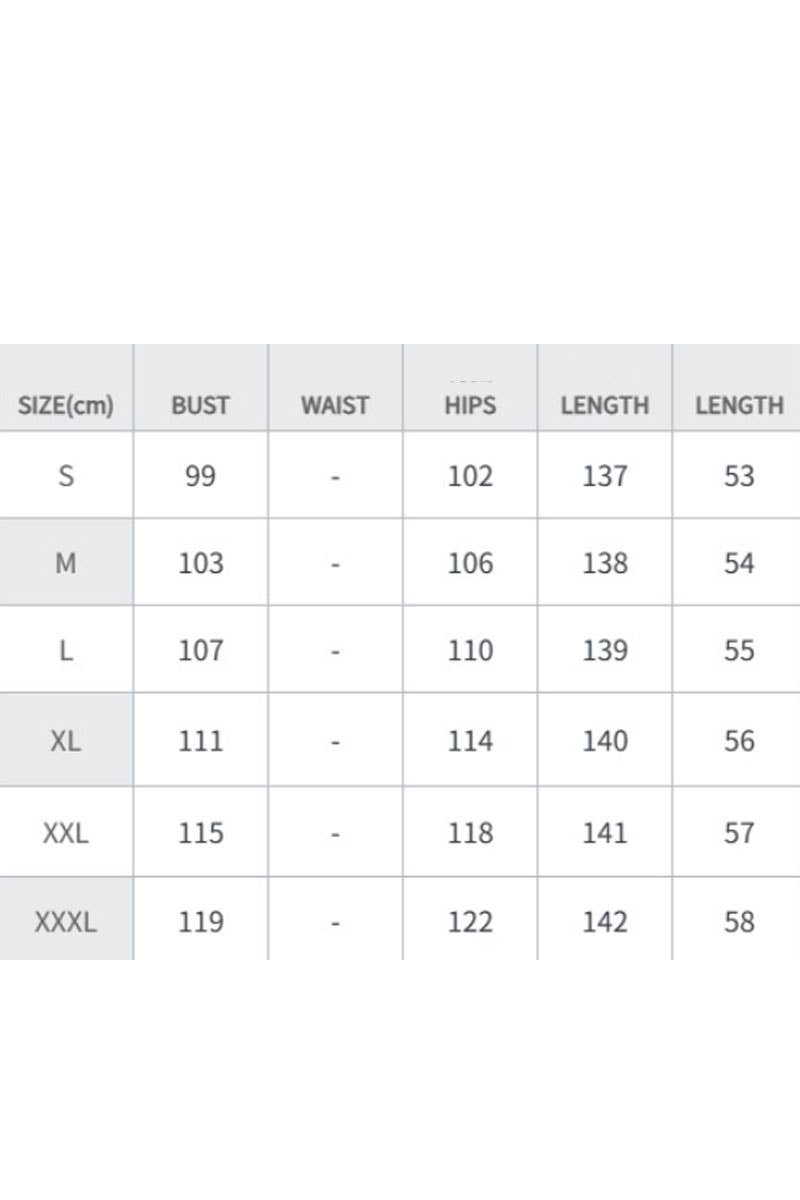This screenshot has width=800, height=1200.
Task: Select the waist dash in XL row
Action: 335,742
